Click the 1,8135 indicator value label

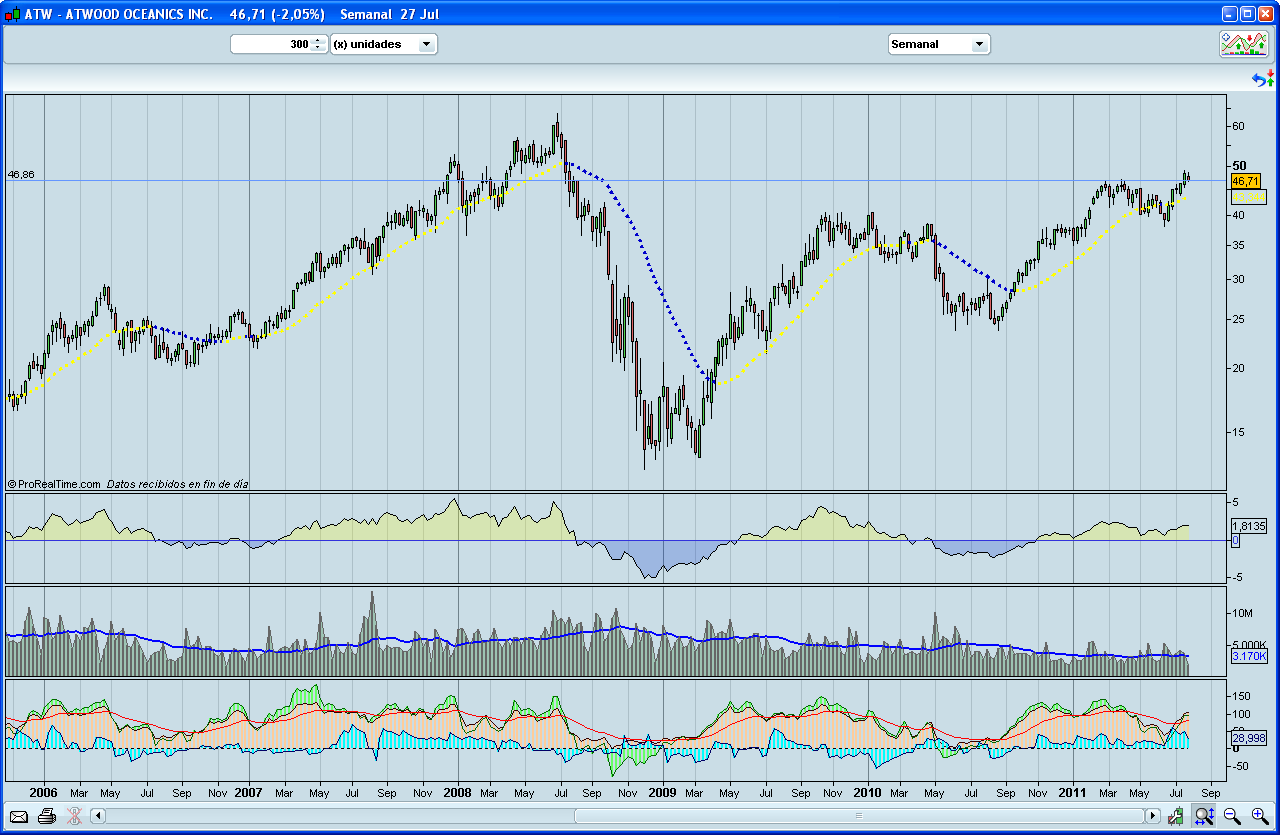coord(1248,526)
